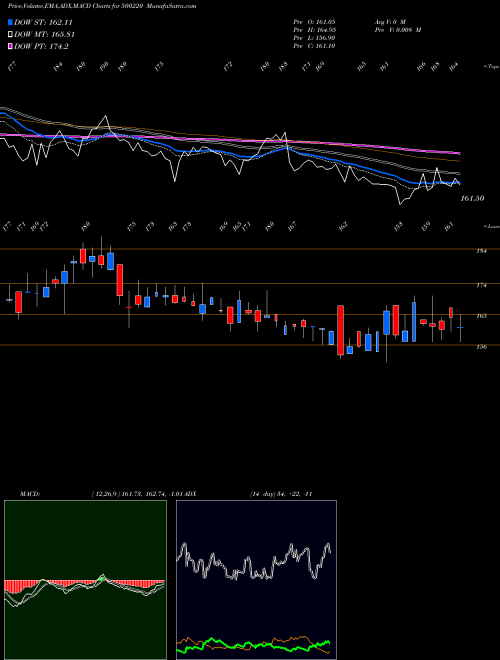Open the MACD histogram chart panel
The height and width of the screenshot is (660, 500).
(x=85, y=580)
